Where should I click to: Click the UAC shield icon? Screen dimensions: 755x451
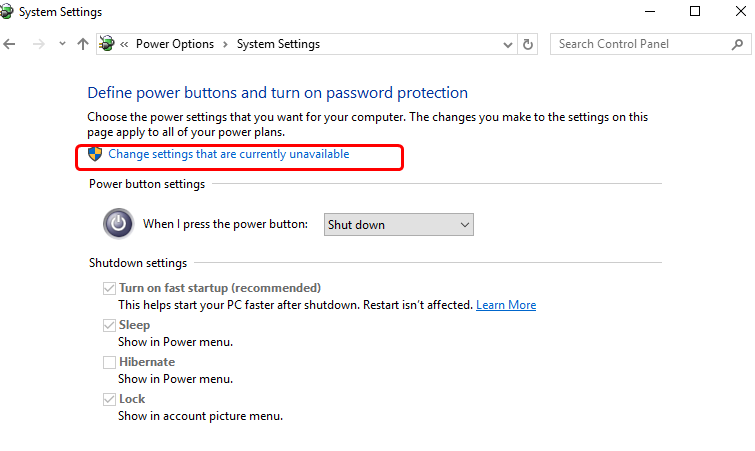[95, 155]
